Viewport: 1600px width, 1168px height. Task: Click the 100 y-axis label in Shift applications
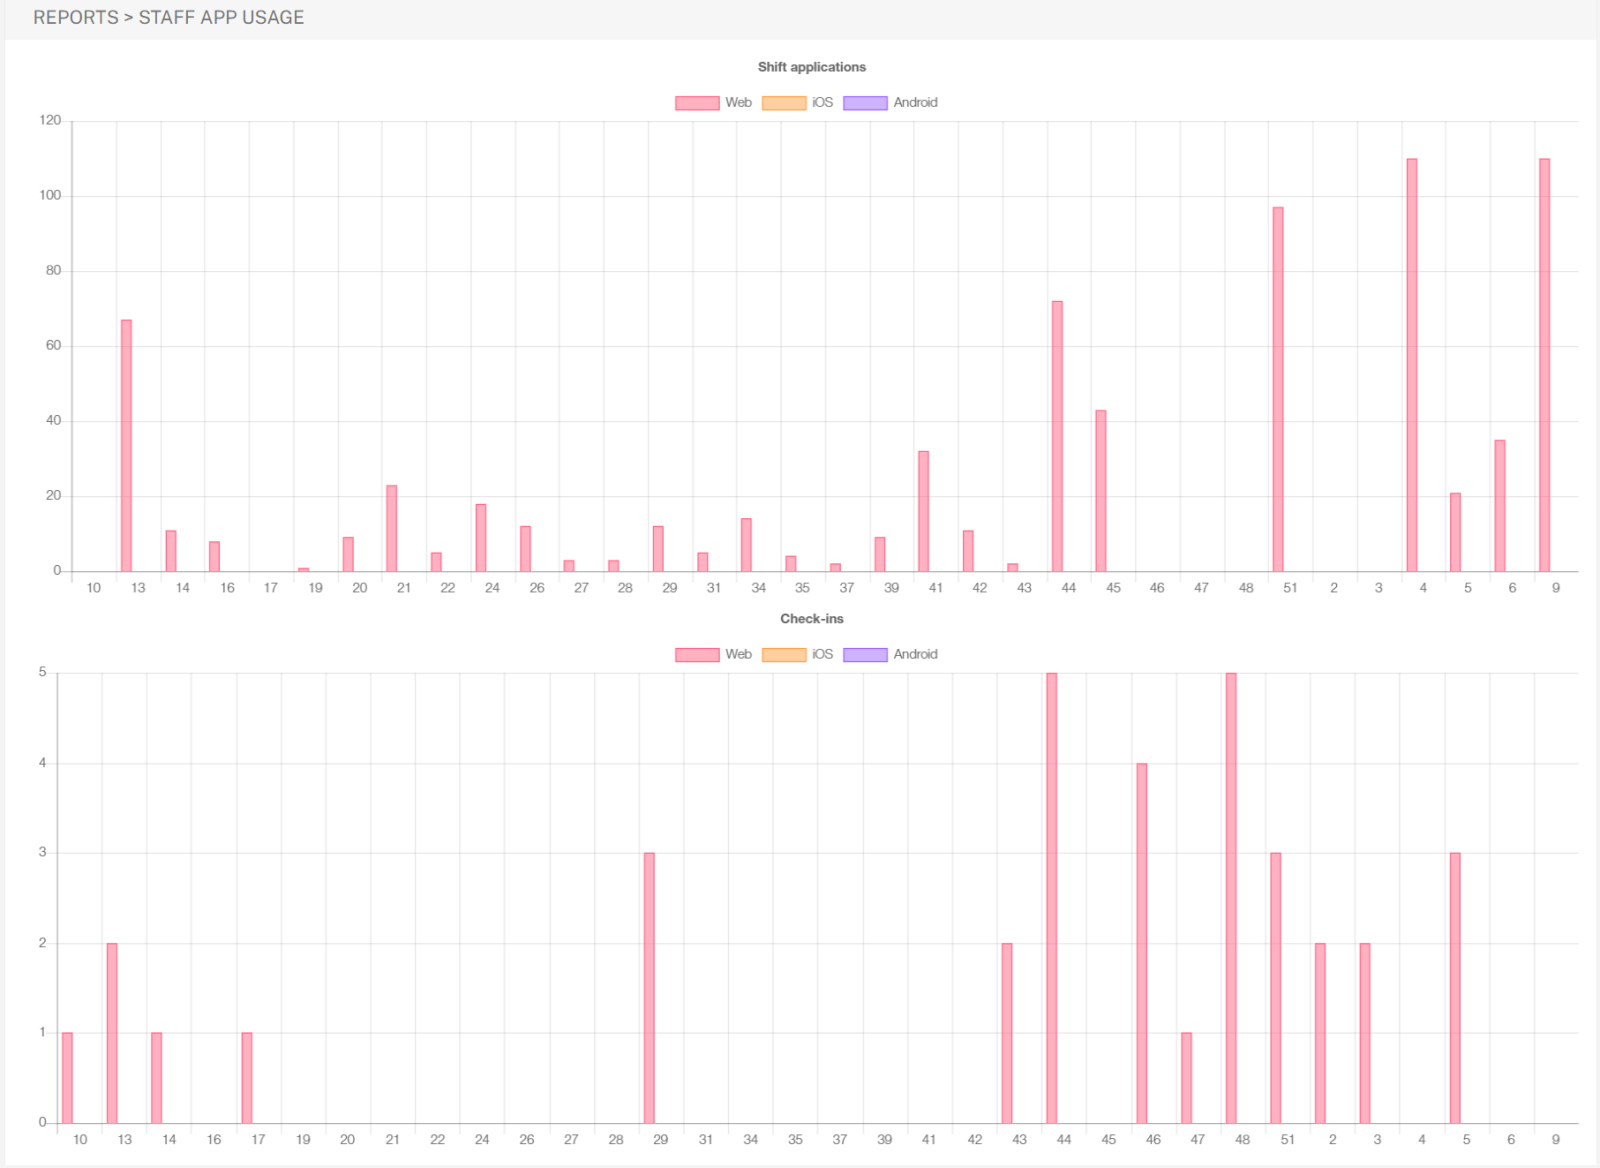coord(50,195)
